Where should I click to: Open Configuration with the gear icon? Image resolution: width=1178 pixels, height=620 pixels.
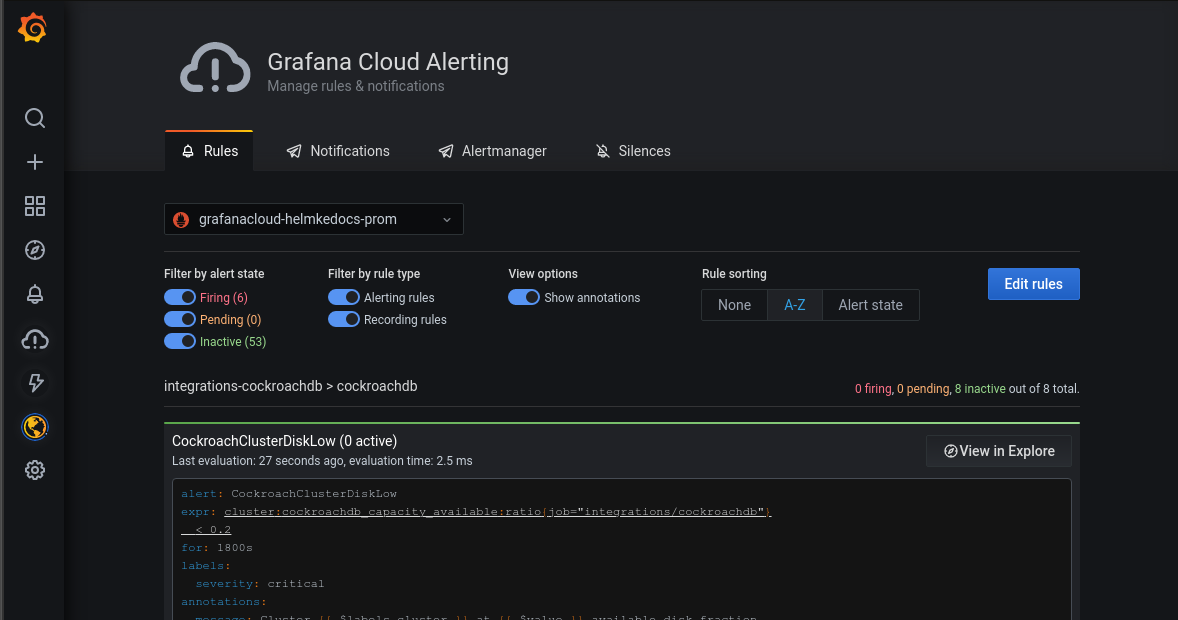(34, 469)
